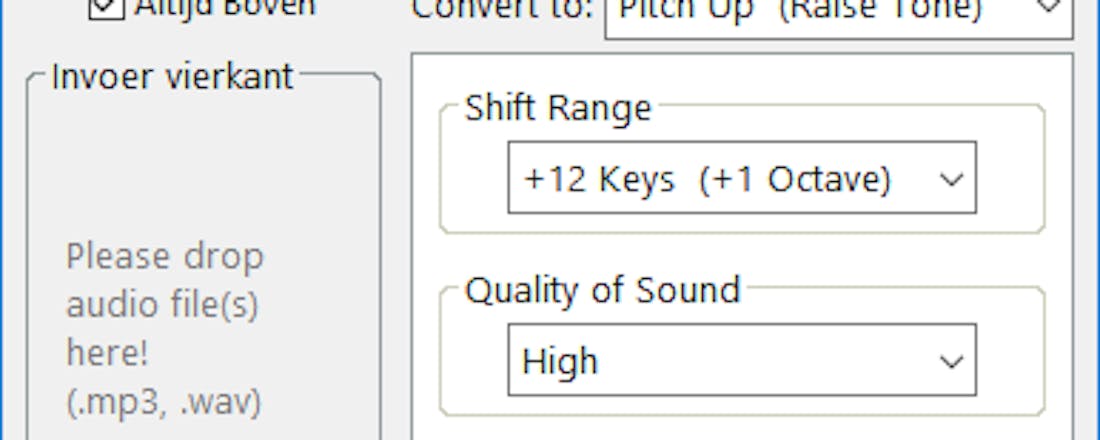Open the Quality of Sound combo box
1100x440 pixels.
tap(741, 360)
